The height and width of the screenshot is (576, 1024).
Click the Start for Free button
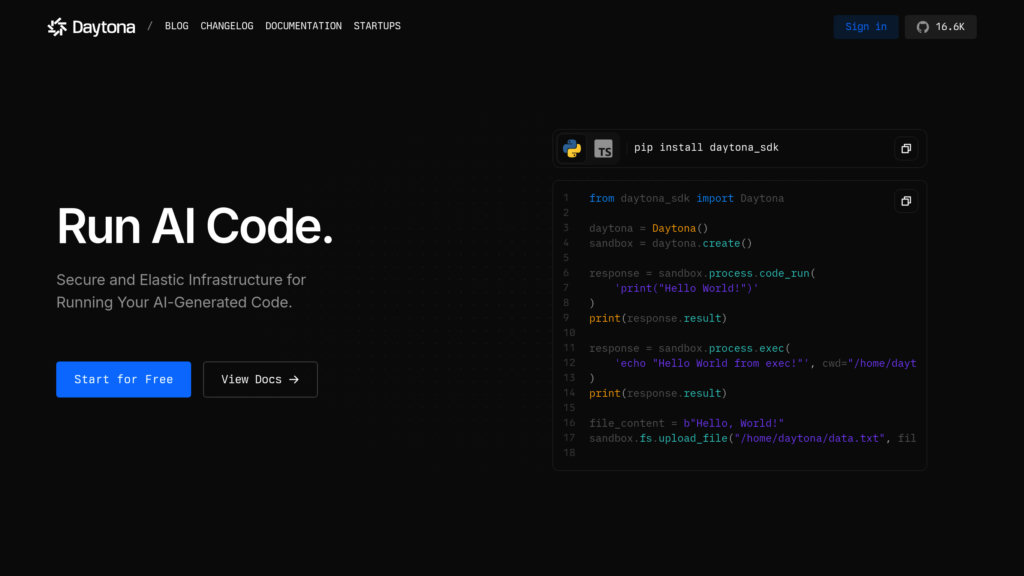[123, 380]
